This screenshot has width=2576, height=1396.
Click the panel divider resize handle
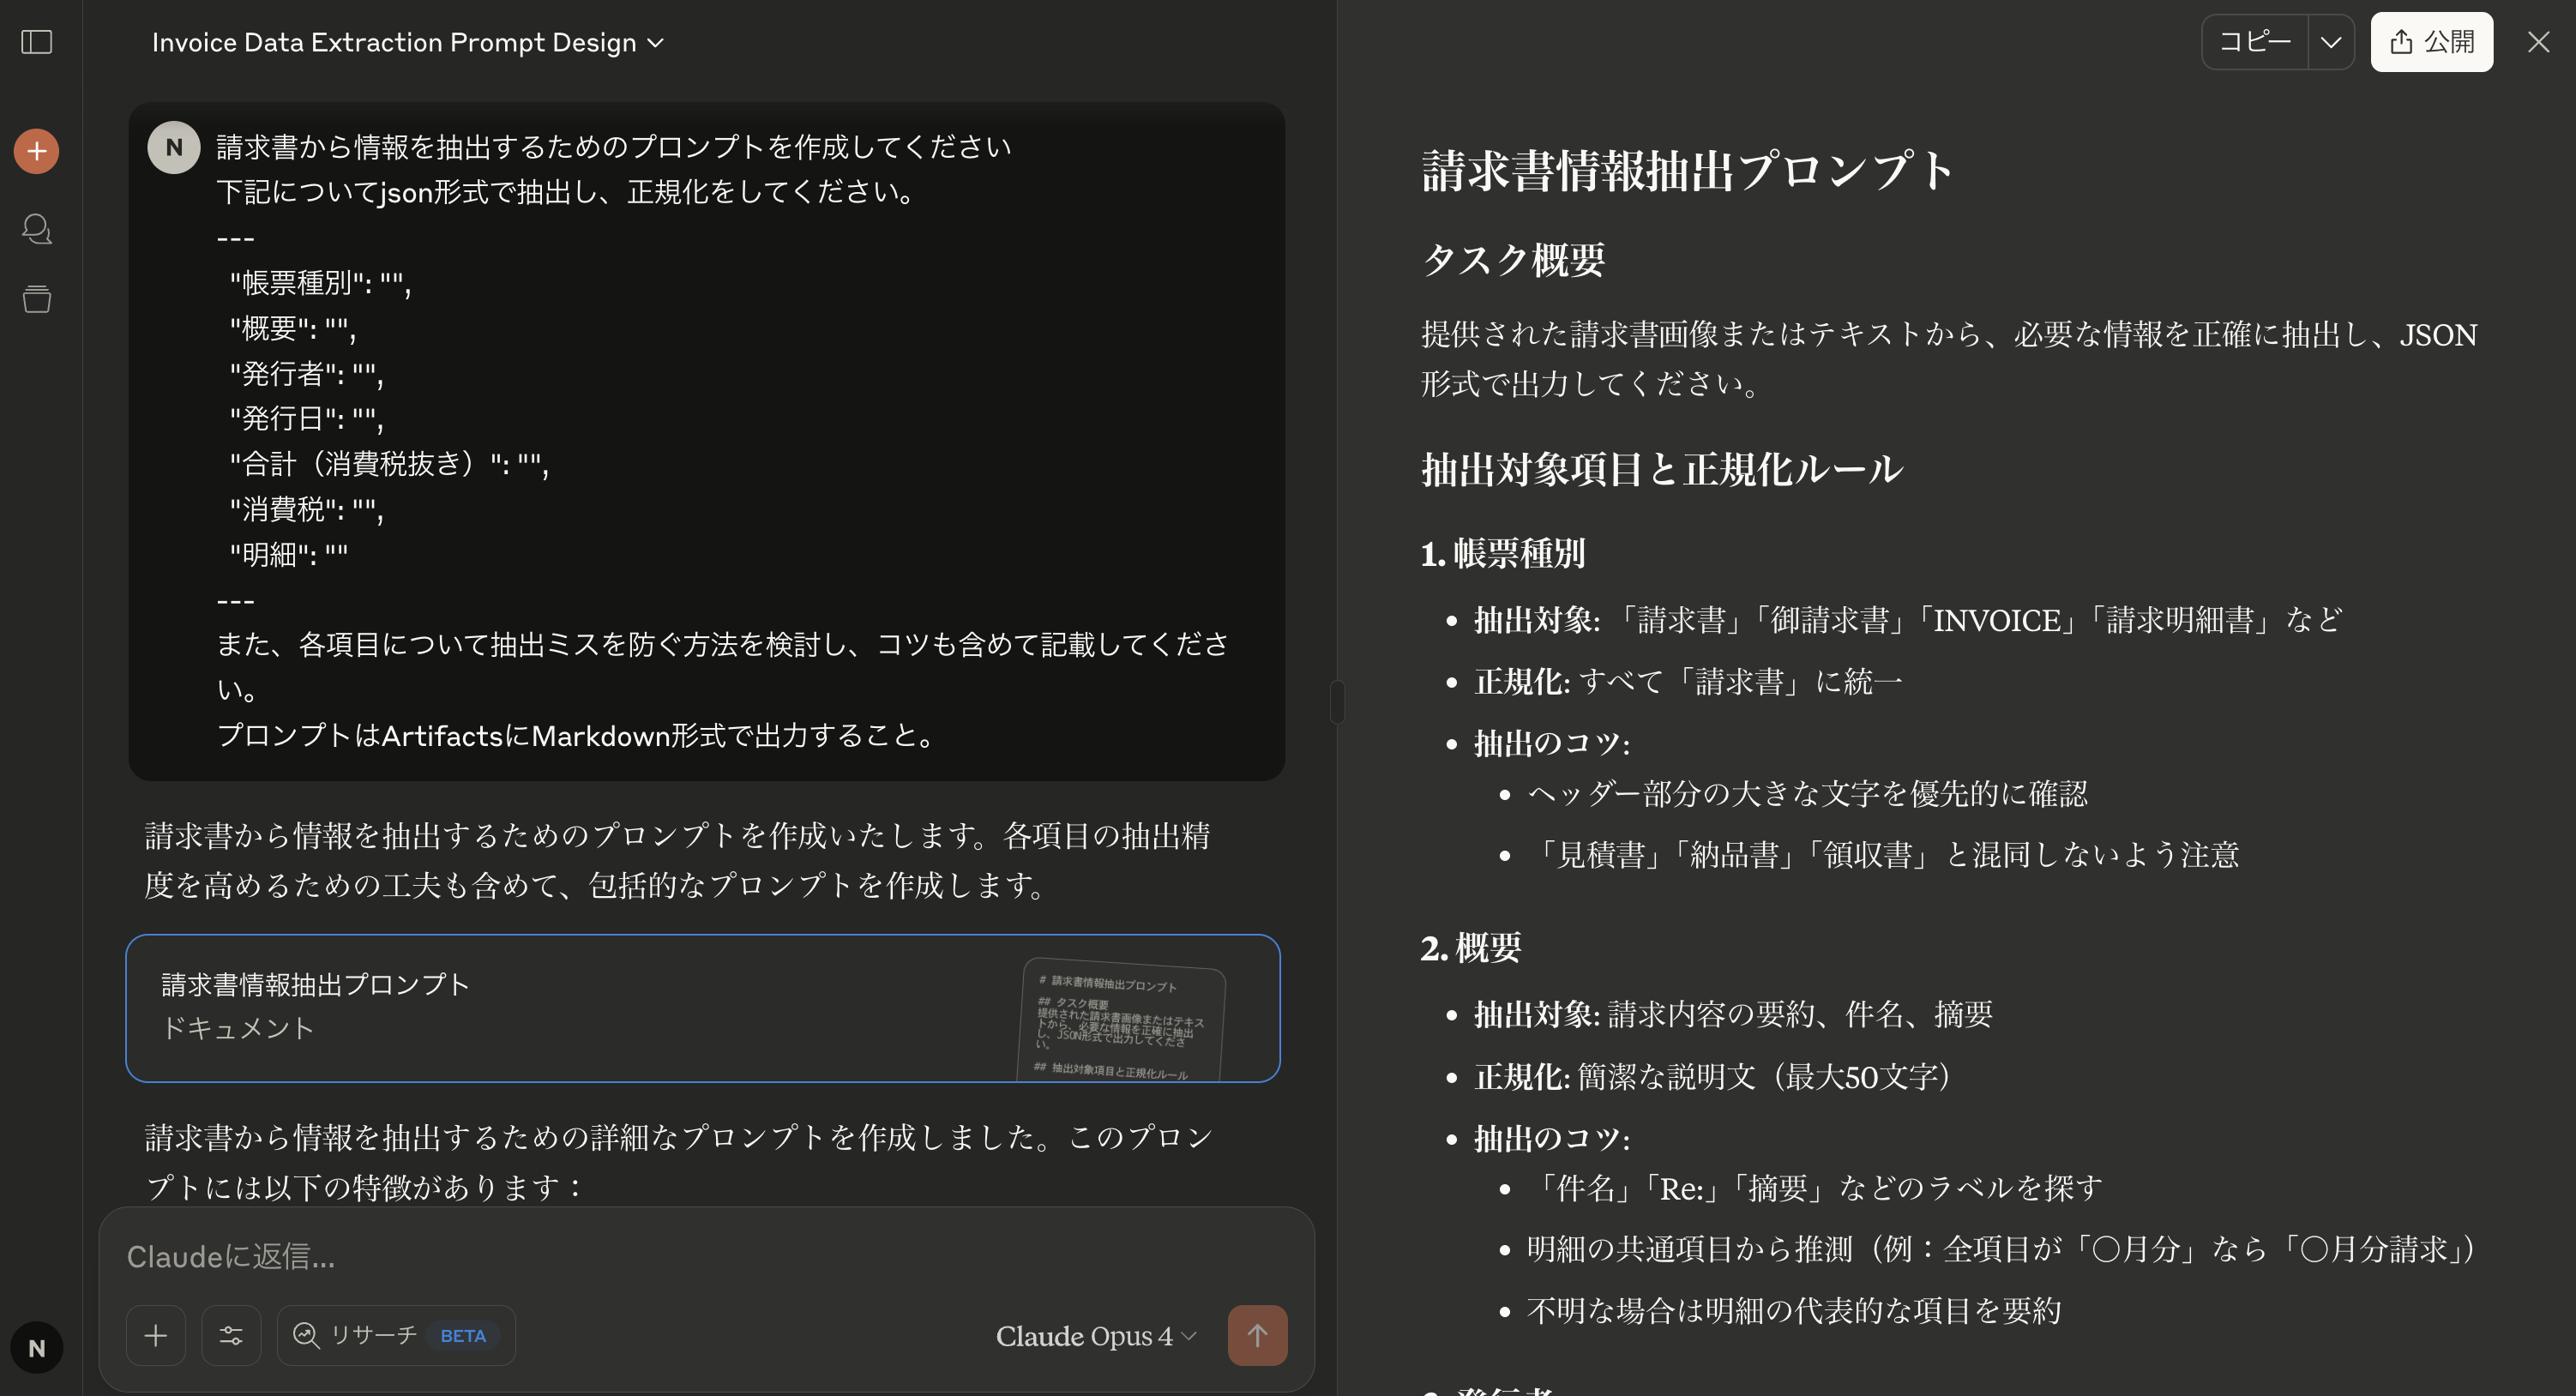tap(1337, 702)
